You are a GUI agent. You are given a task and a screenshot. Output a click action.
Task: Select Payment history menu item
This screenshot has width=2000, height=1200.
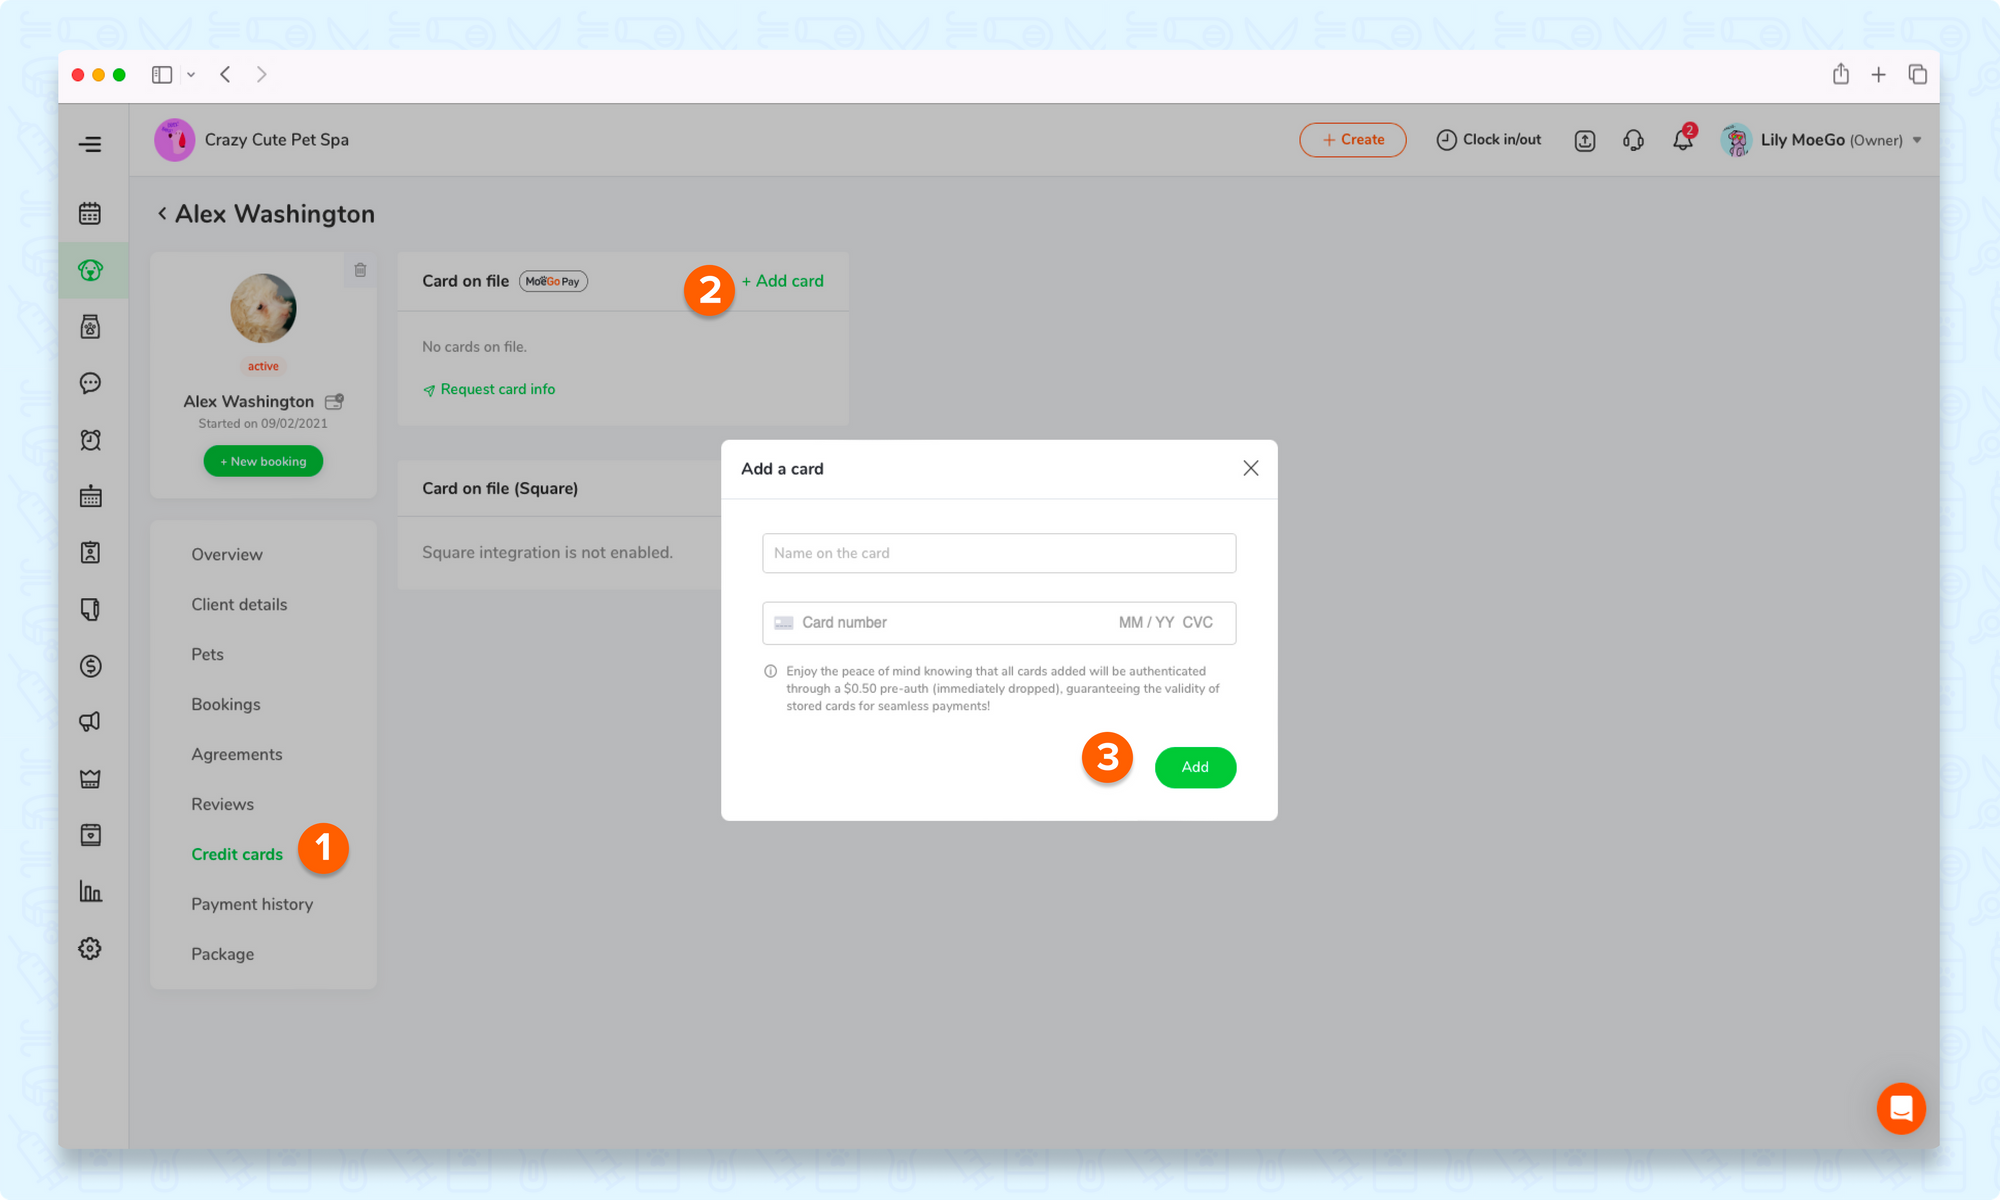pos(252,904)
